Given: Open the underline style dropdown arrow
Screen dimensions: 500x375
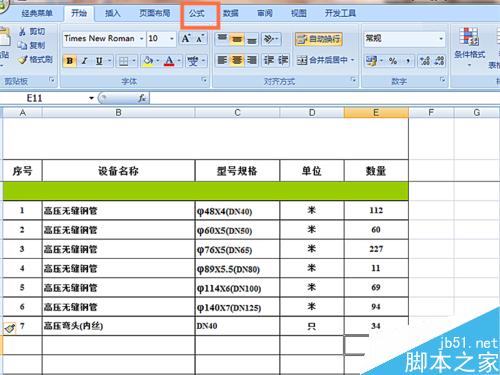Looking at the screenshot, I should coord(109,61).
